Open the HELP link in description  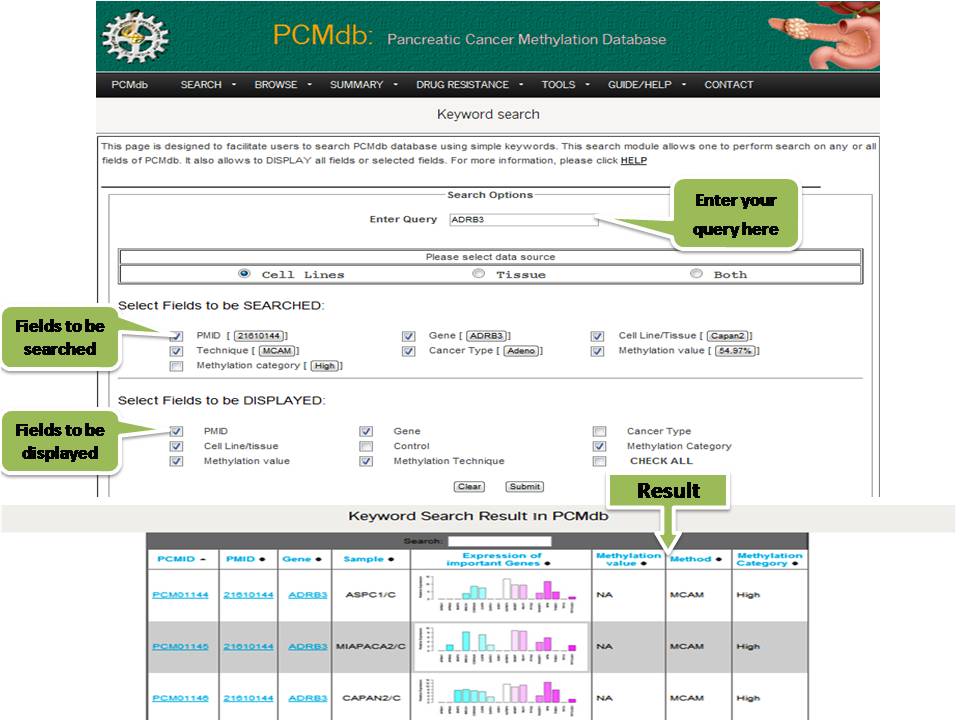pos(633,160)
